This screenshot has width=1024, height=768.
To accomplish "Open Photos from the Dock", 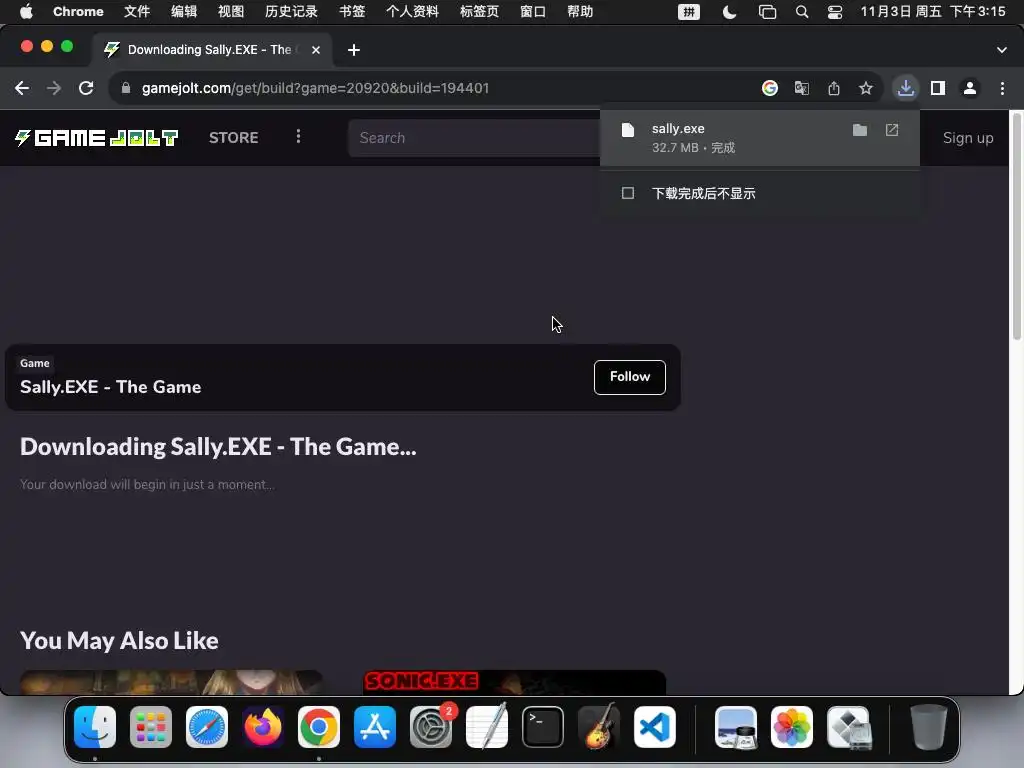I will coord(792,727).
